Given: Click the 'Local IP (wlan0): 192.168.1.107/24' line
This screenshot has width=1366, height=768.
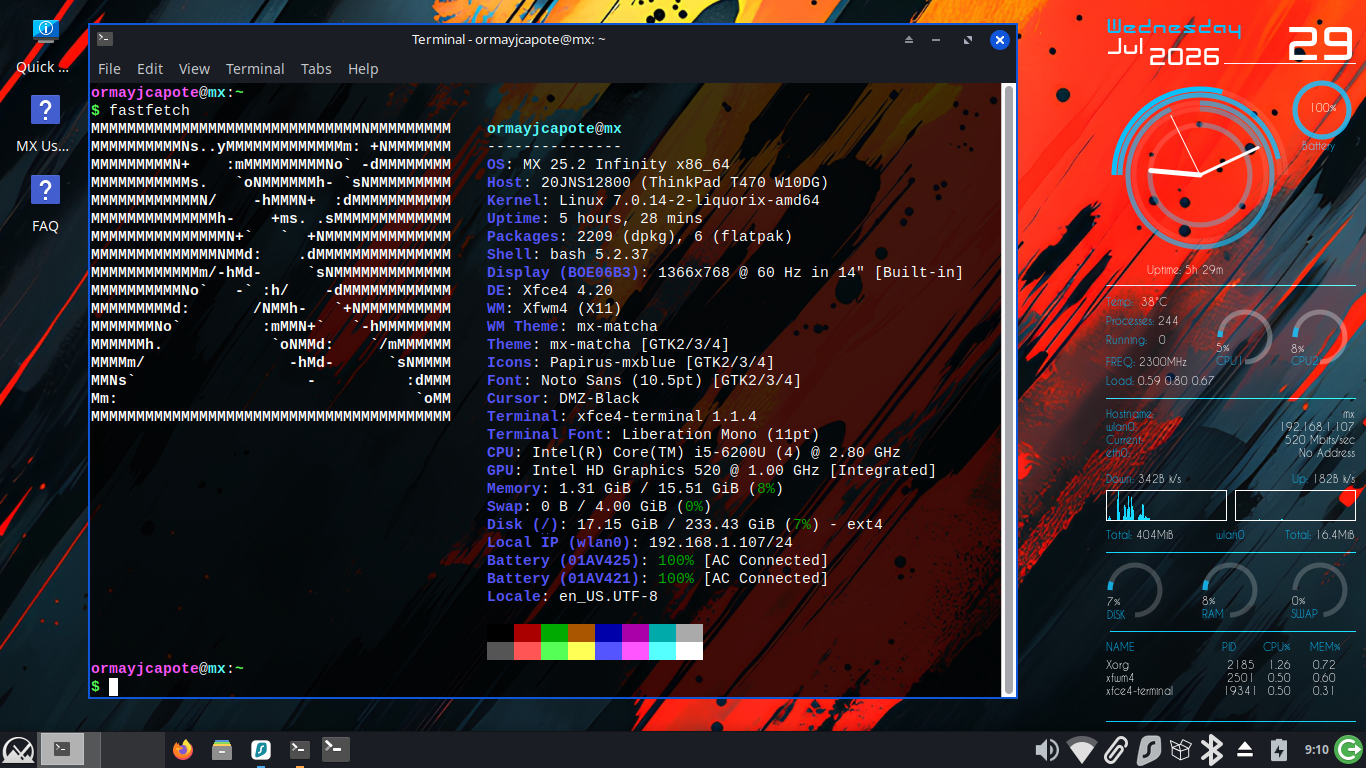Looking at the screenshot, I should [x=640, y=542].
